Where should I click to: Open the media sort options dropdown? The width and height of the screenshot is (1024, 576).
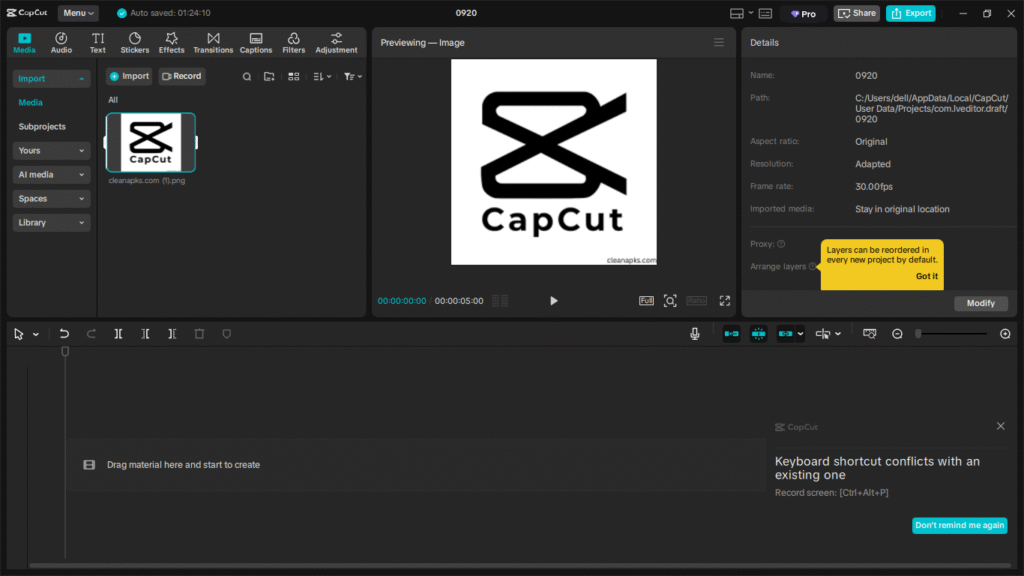click(x=322, y=77)
